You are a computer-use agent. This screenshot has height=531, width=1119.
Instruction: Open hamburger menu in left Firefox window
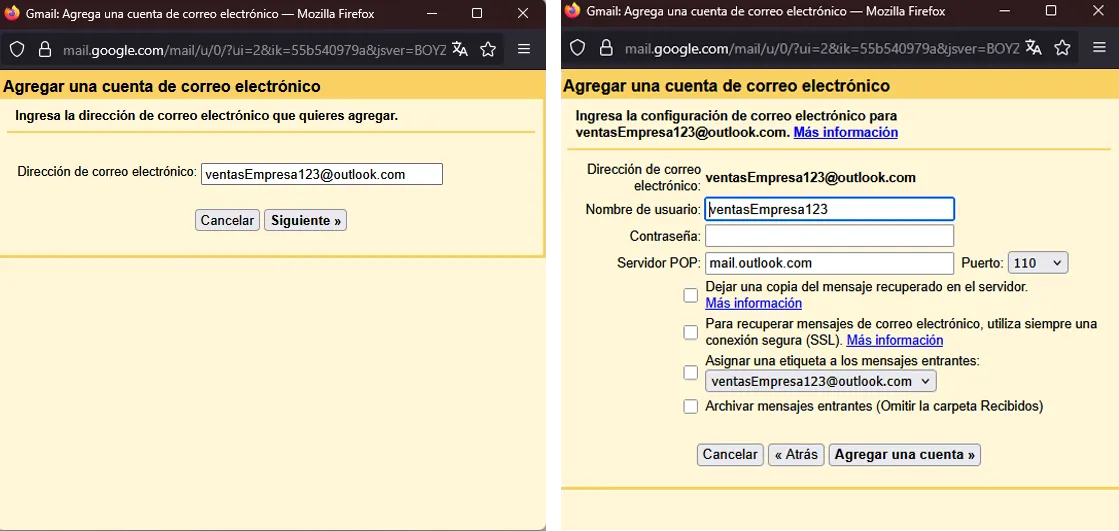pos(524,49)
